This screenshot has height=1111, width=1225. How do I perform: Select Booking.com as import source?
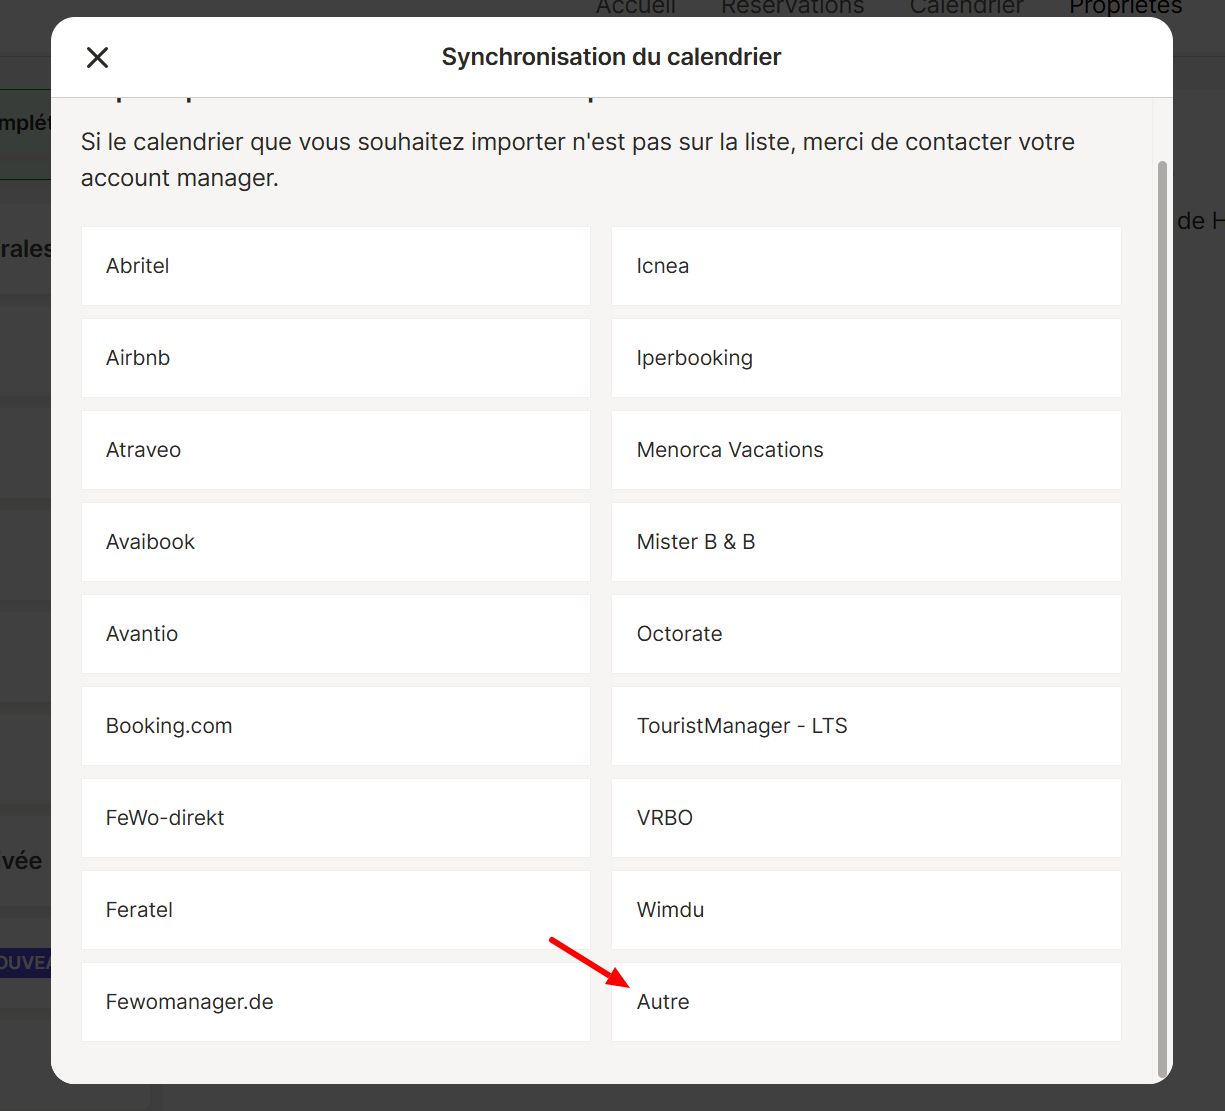click(x=335, y=726)
